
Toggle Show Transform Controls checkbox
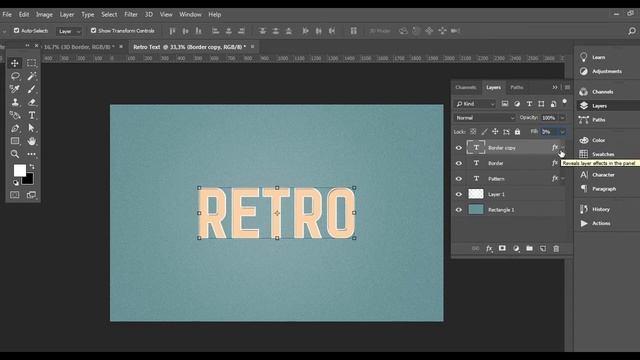tap(93, 31)
